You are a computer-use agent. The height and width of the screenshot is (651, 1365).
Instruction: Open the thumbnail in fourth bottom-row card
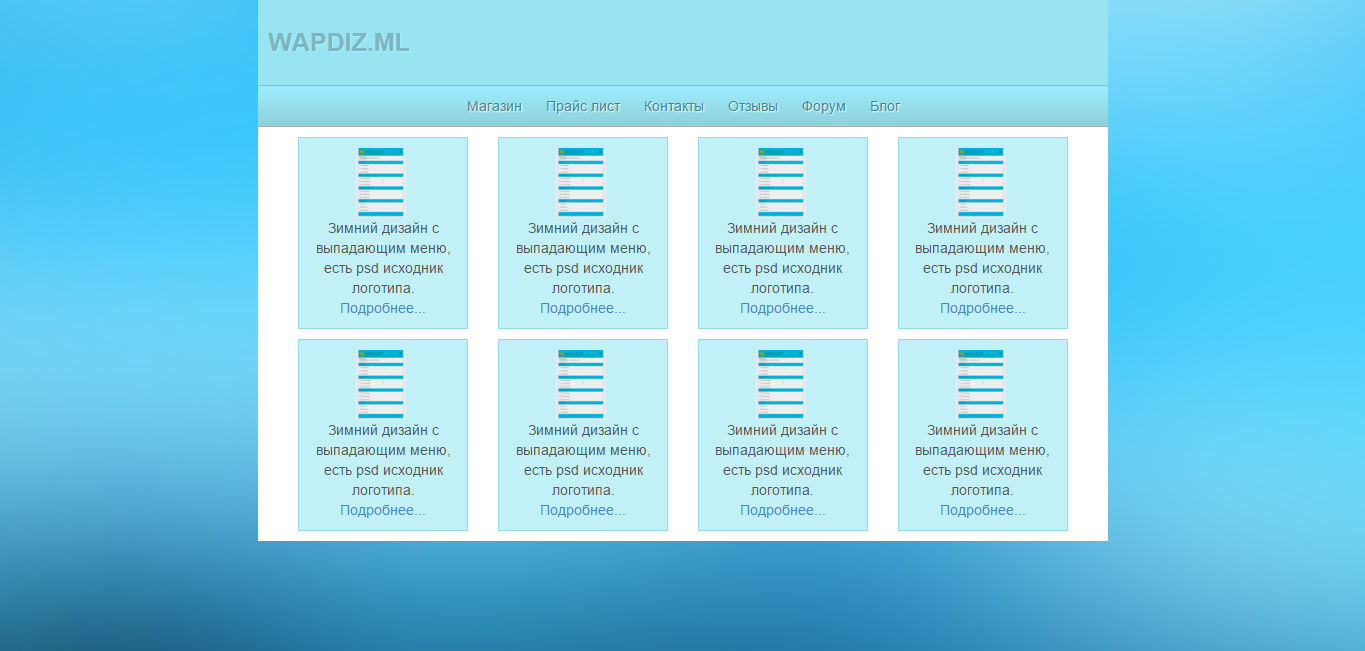click(x=981, y=384)
